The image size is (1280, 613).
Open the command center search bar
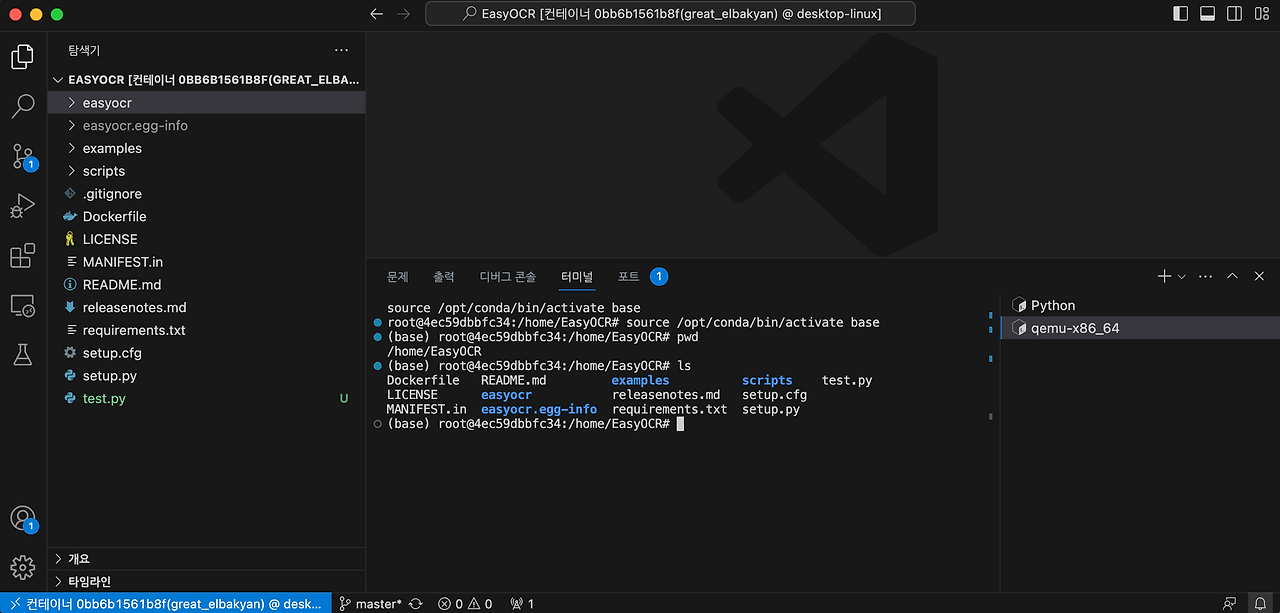pos(669,13)
